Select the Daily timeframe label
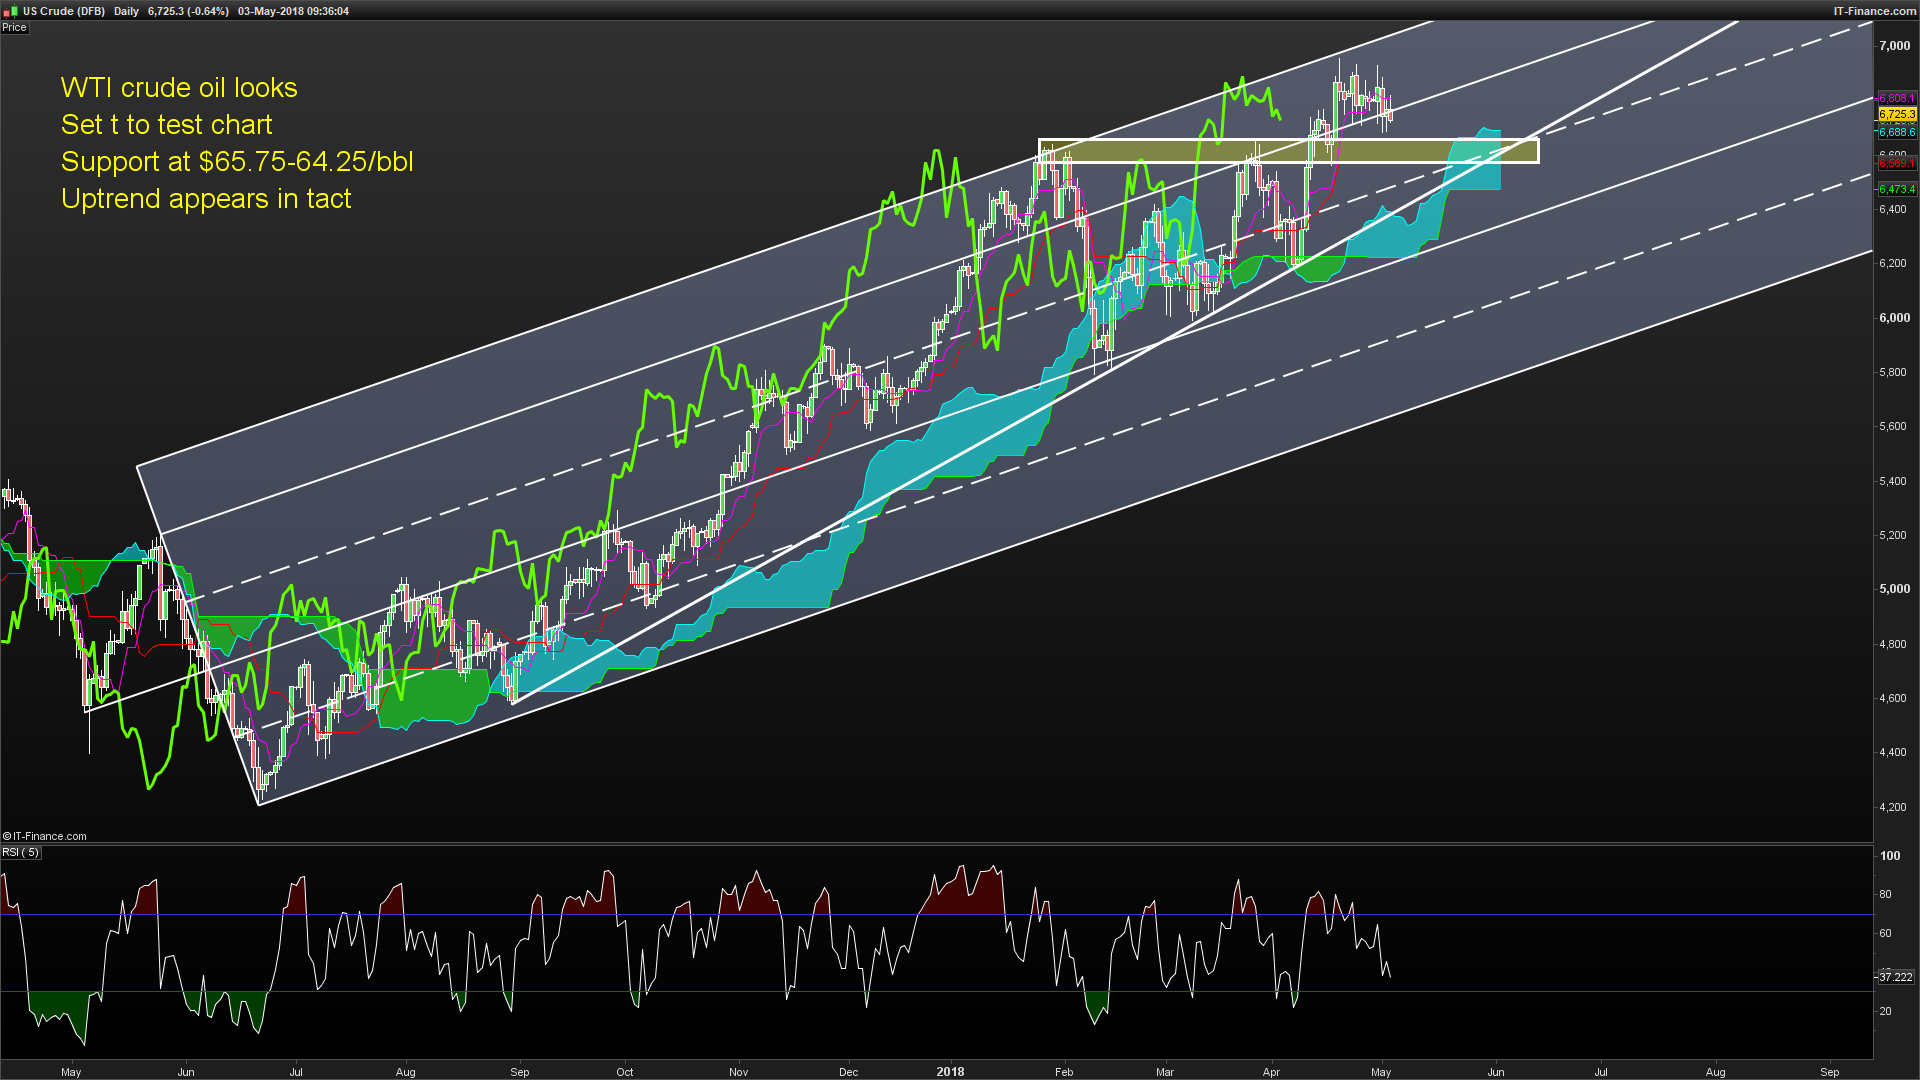 (127, 11)
